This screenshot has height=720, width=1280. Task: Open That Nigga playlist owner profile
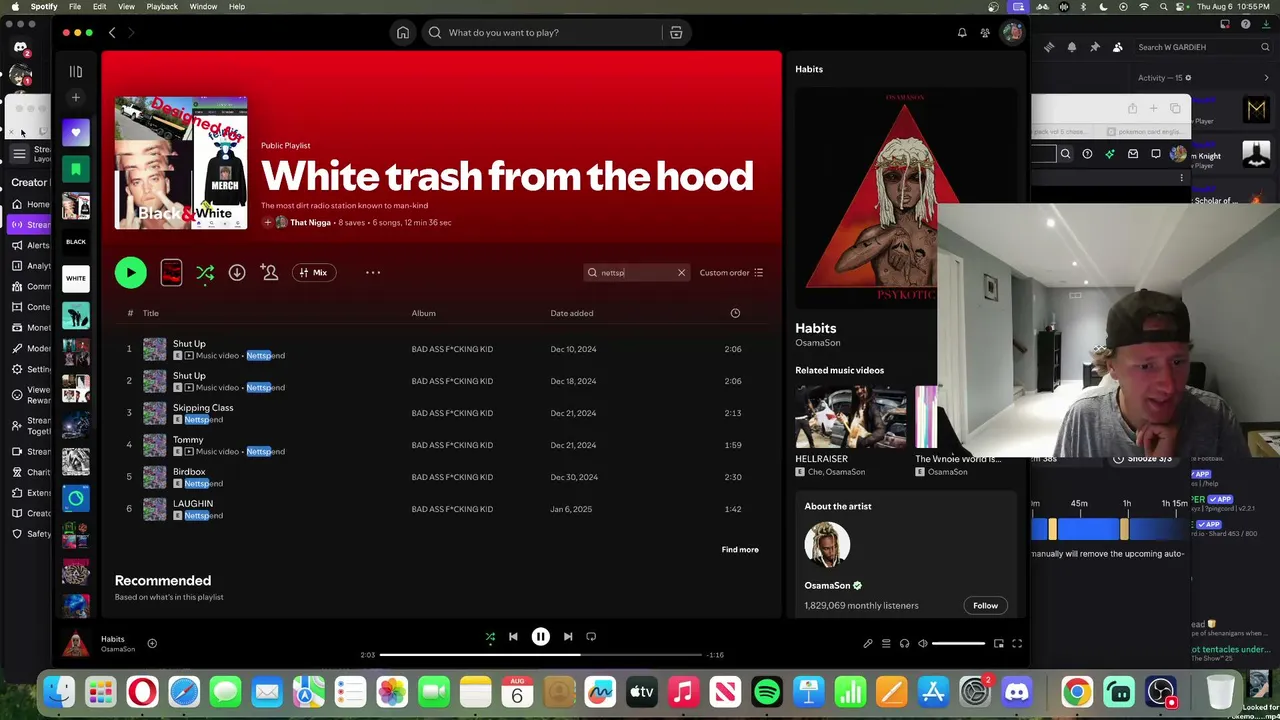[310, 223]
